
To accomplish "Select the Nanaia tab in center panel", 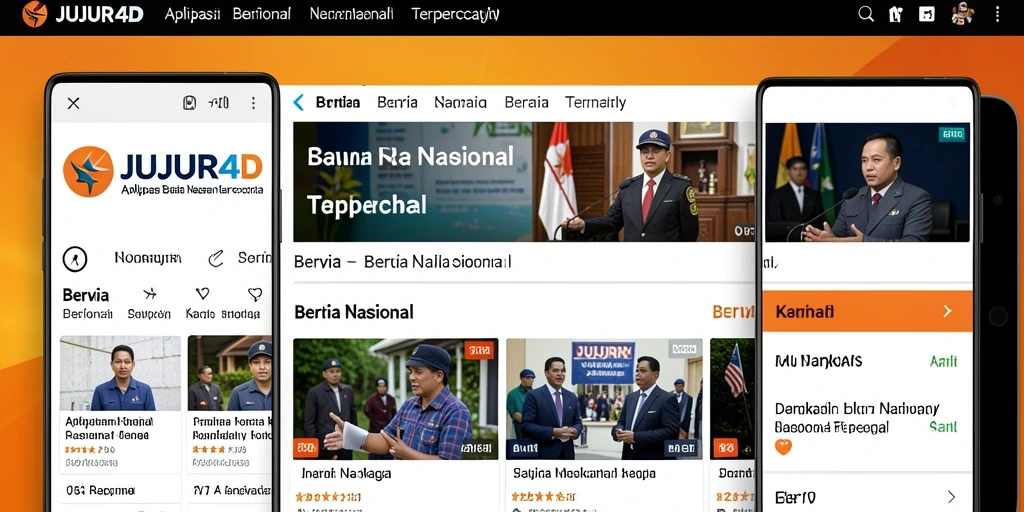I will (460, 103).
